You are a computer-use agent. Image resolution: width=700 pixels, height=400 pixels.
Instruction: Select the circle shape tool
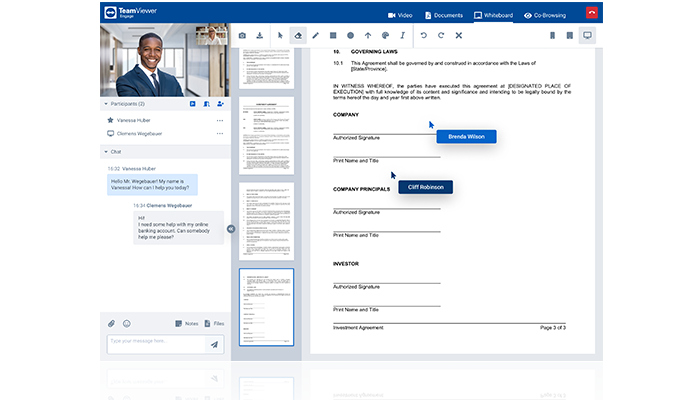pyautogui.click(x=350, y=35)
